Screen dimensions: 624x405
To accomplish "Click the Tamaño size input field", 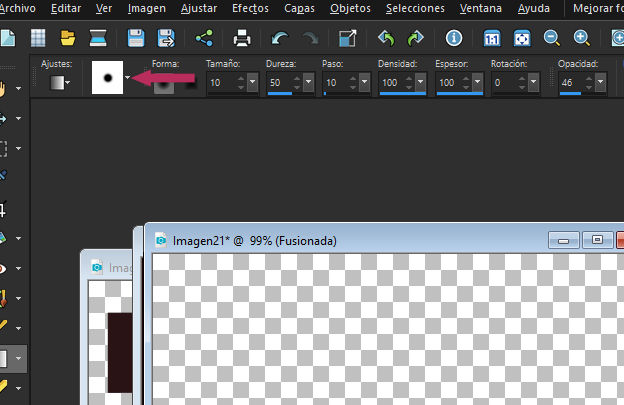I will tap(222, 83).
